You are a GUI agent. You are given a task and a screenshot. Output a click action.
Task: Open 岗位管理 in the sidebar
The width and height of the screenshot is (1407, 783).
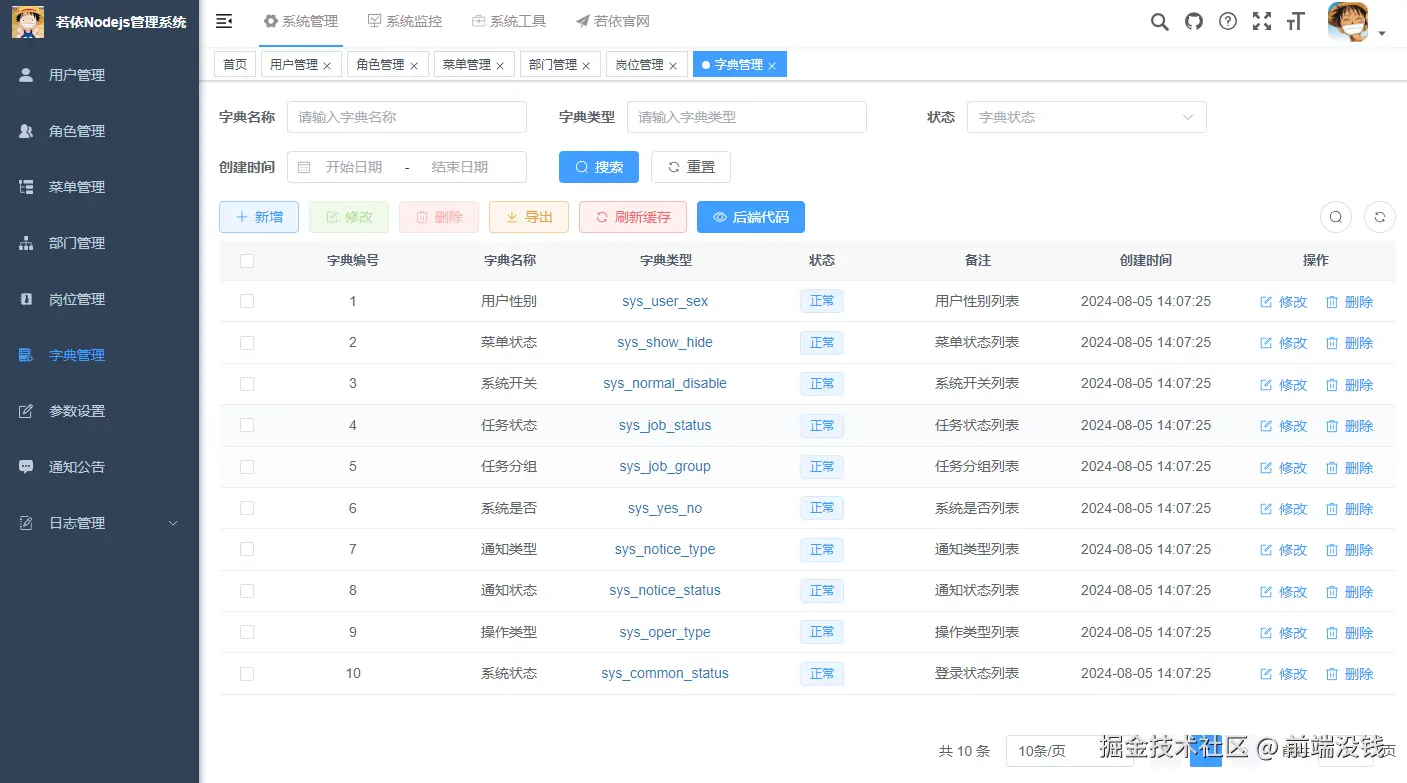point(99,299)
